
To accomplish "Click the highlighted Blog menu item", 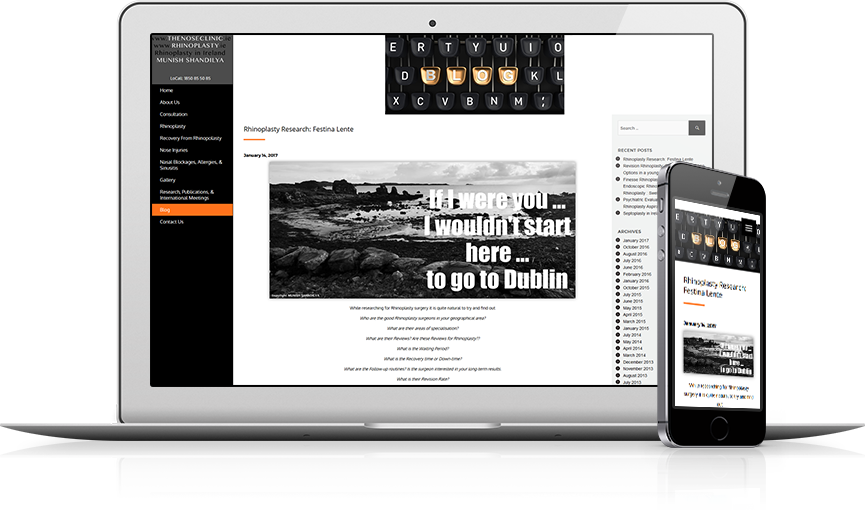I will coord(192,210).
